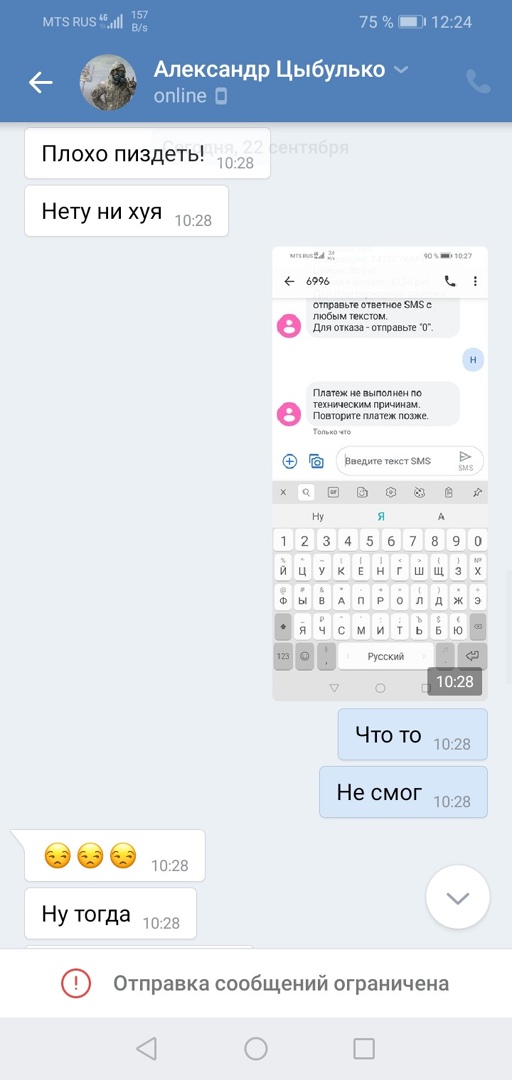
Task: Select the "Плохо пиздеть!" message bubble
Action: pyautogui.click(x=147, y=154)
